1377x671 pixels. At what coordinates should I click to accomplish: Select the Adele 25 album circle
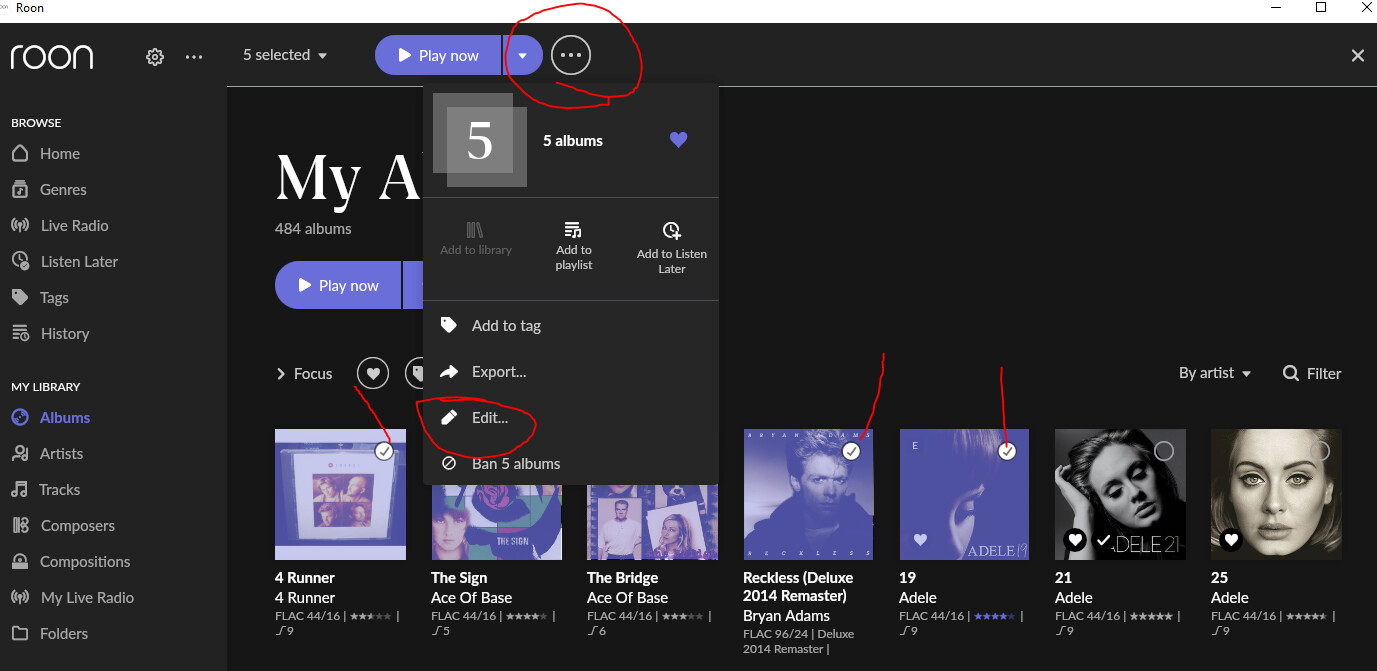click(1320, 452)
